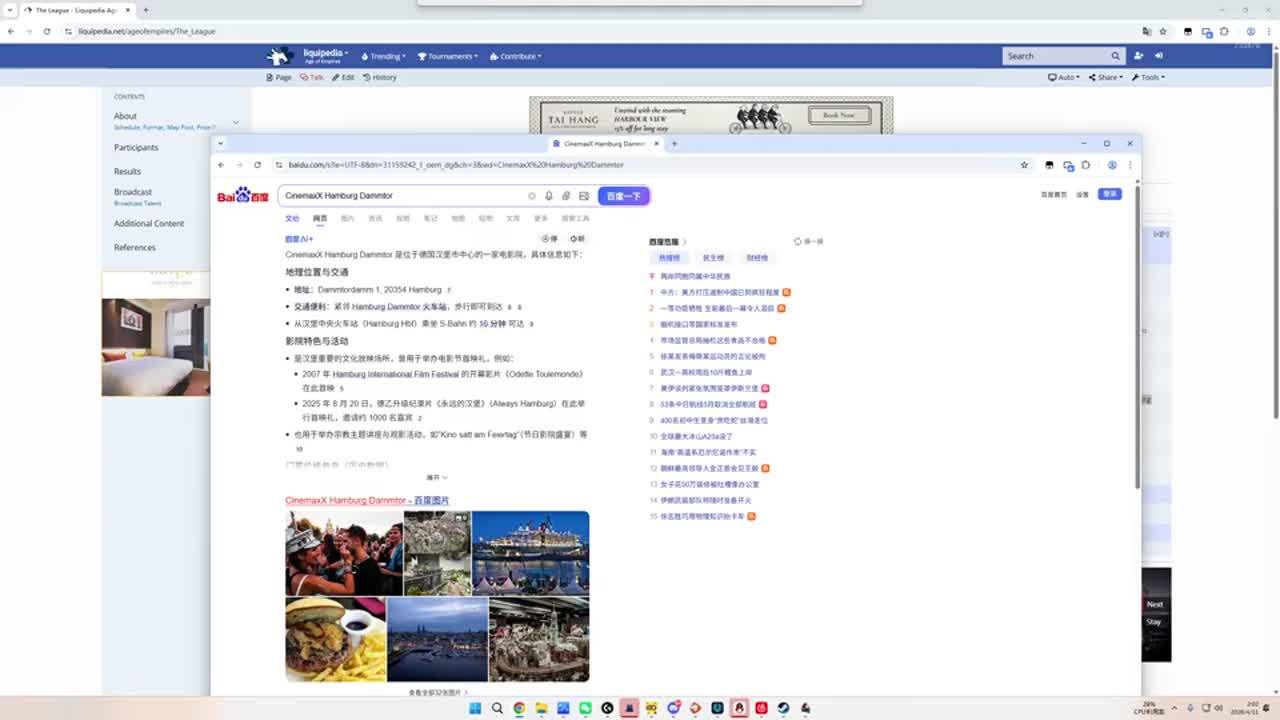Screen dimensions: 1280x720
Task: Open the Tools dropdown
Action: [1148, 77]
